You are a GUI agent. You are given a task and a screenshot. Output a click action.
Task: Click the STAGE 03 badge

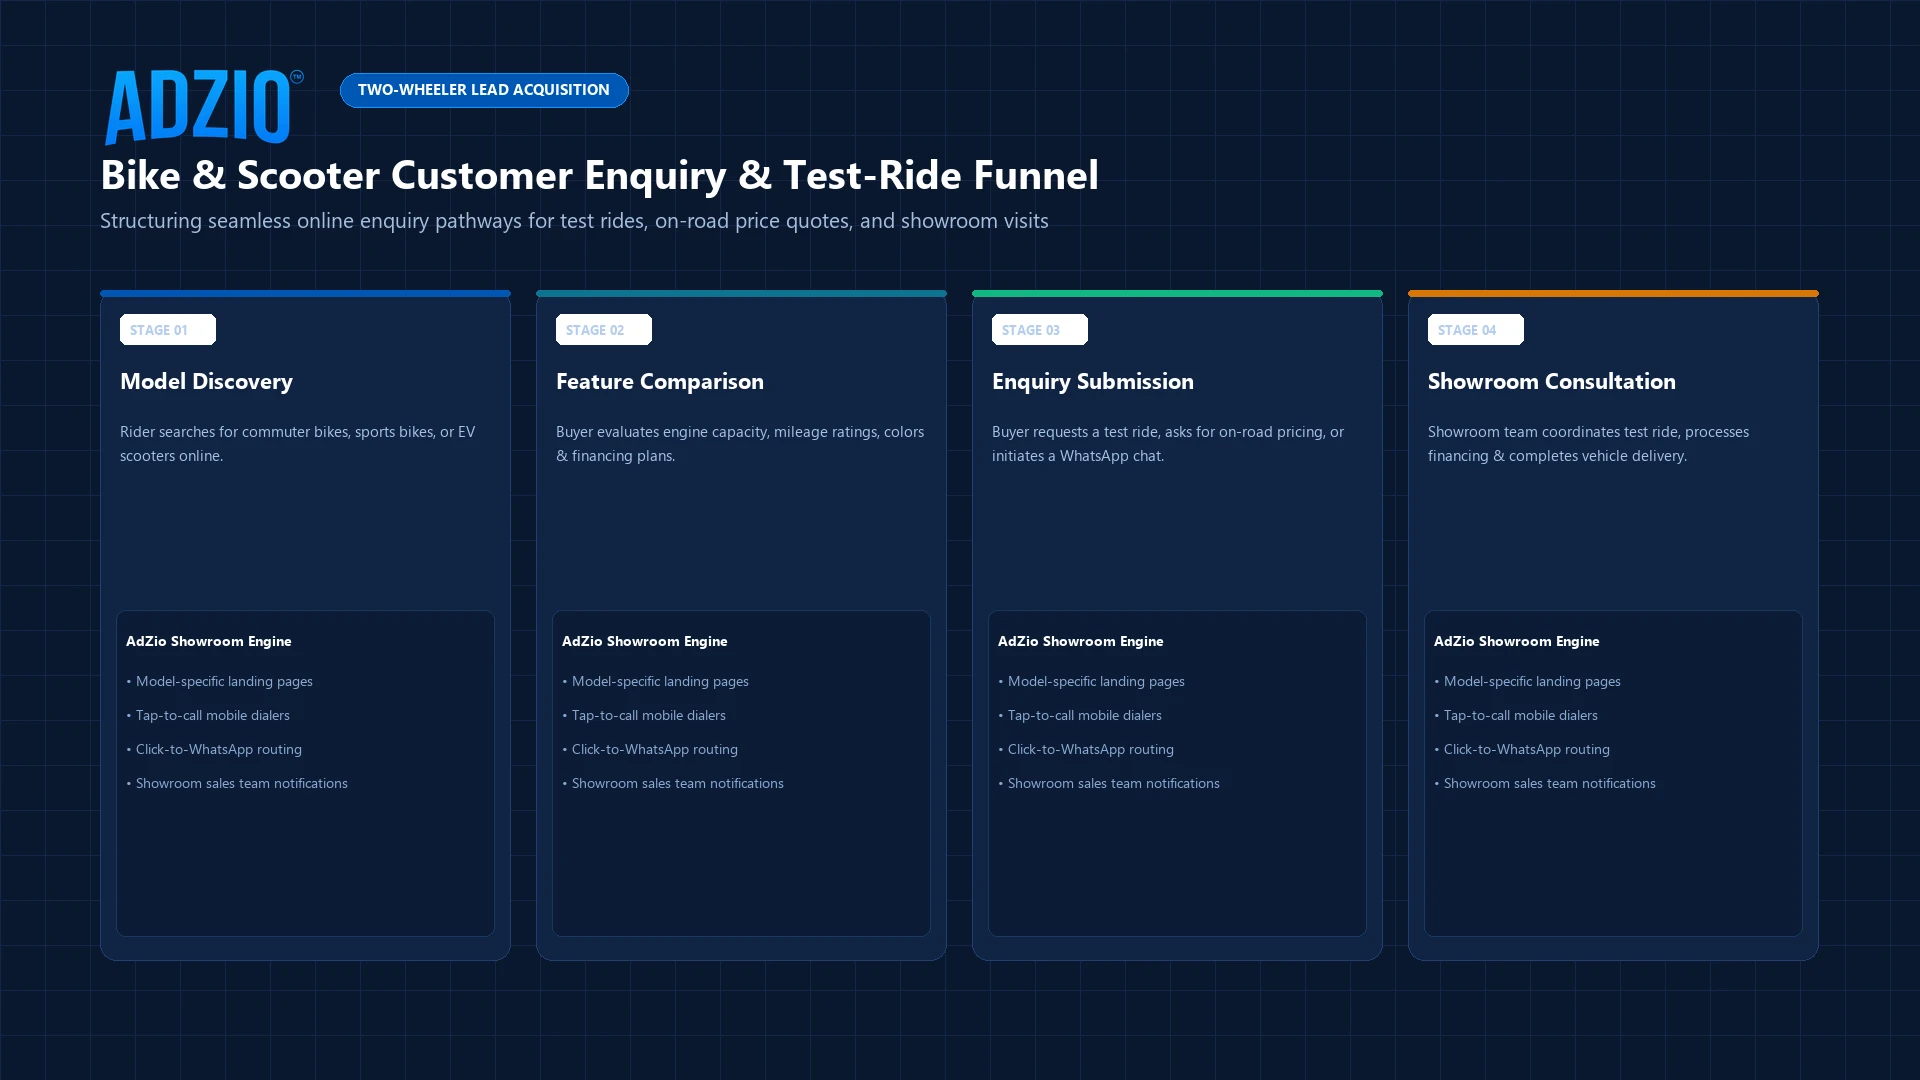[x=1040, y=330]
